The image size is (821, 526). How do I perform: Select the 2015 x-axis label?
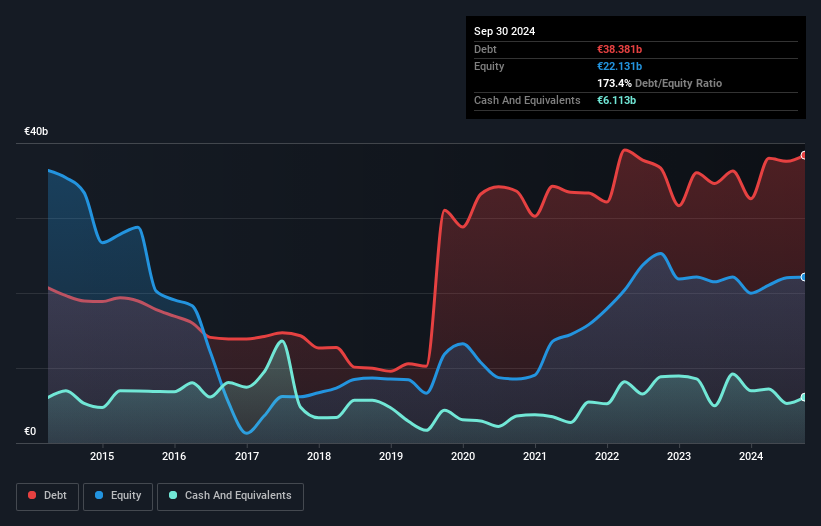tap(102, 456)
